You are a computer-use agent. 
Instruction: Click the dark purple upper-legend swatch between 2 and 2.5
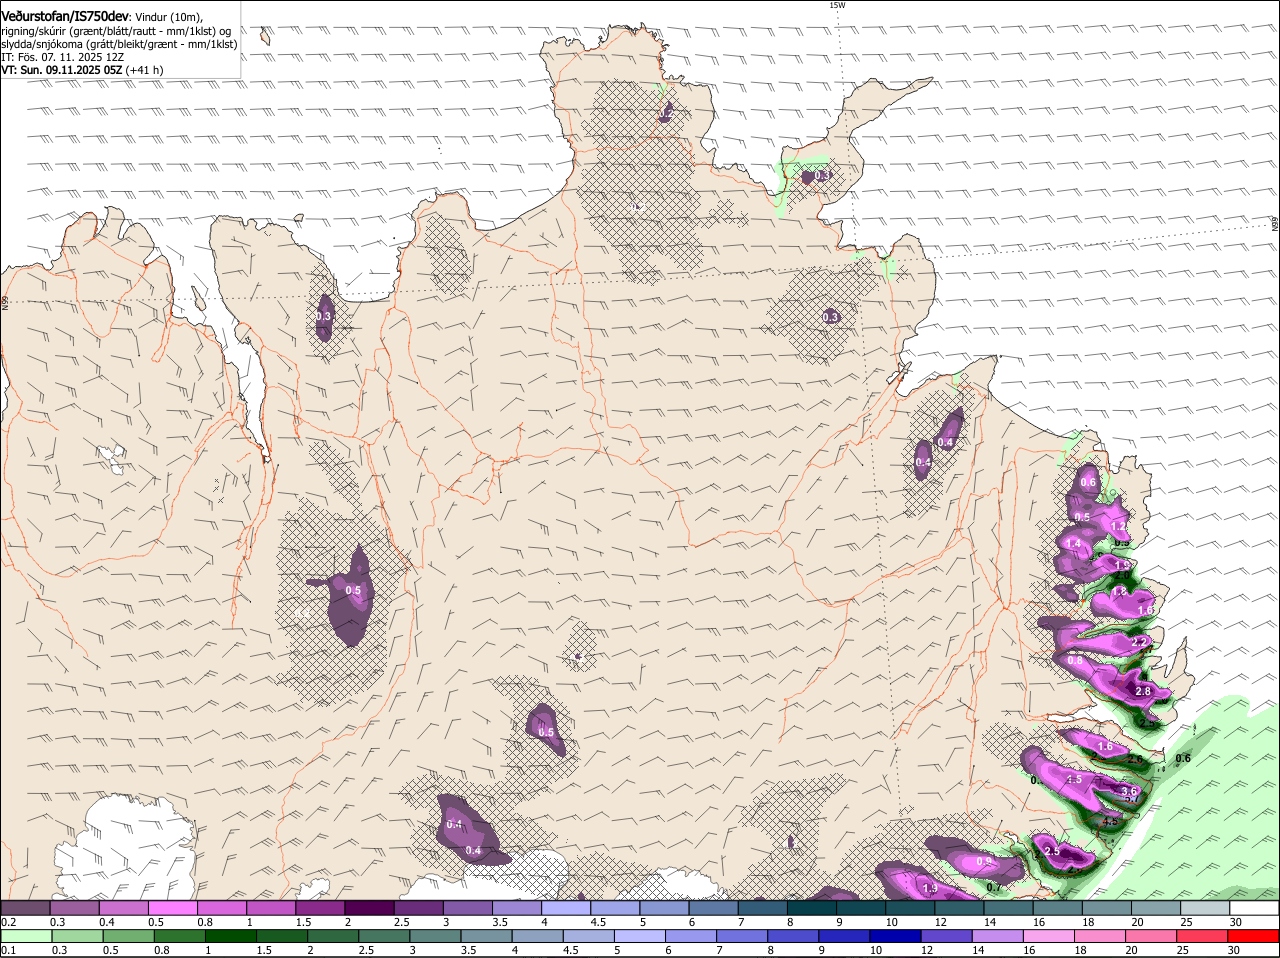click(x=369, y=908)
